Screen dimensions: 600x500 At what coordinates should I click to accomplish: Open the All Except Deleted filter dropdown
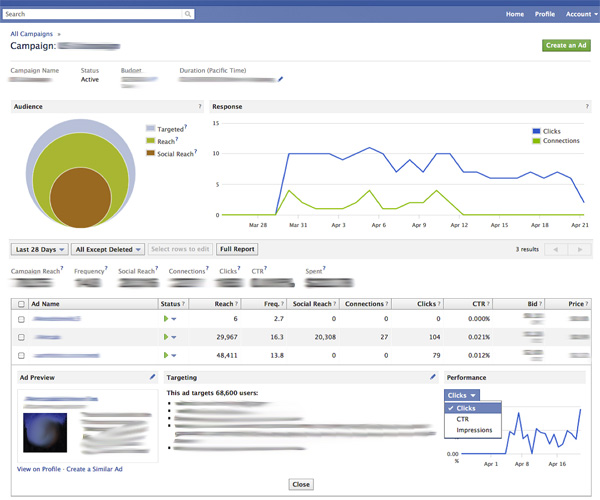(108, 249)
